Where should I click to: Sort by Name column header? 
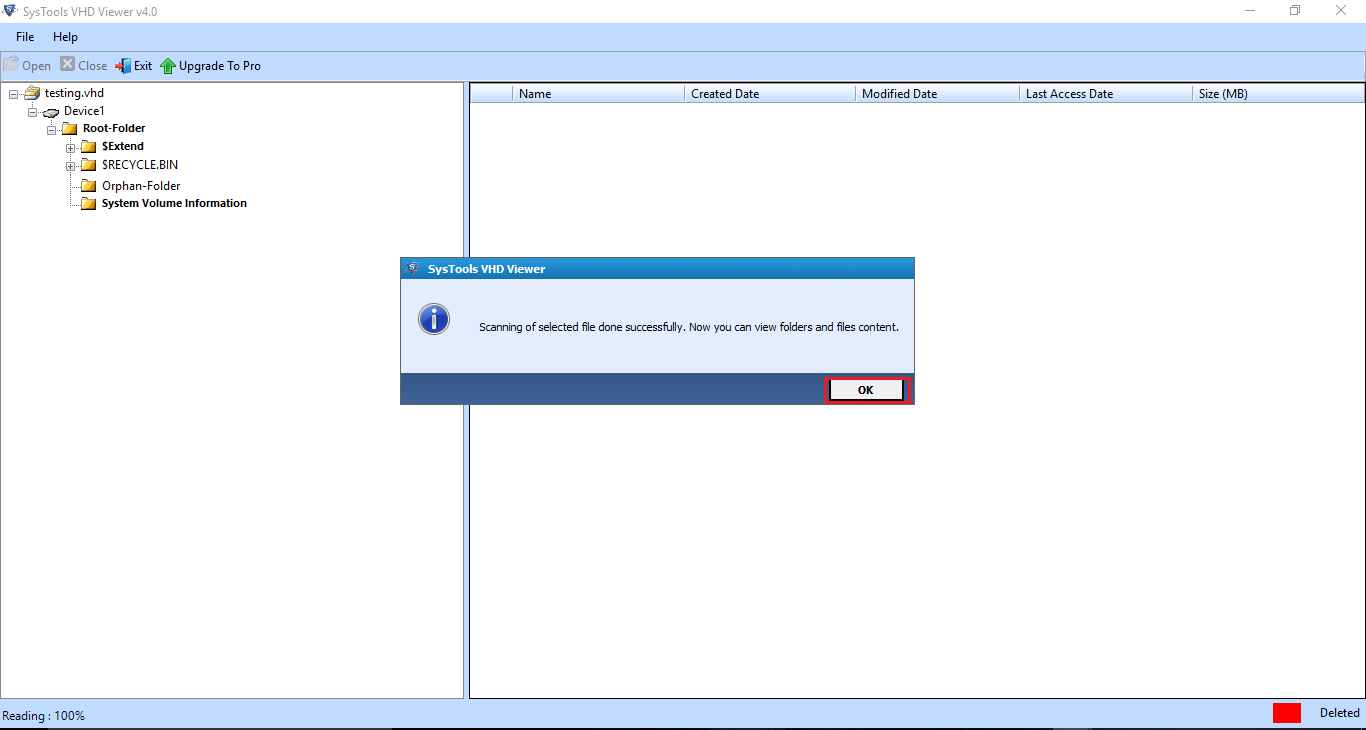point(598,93)
